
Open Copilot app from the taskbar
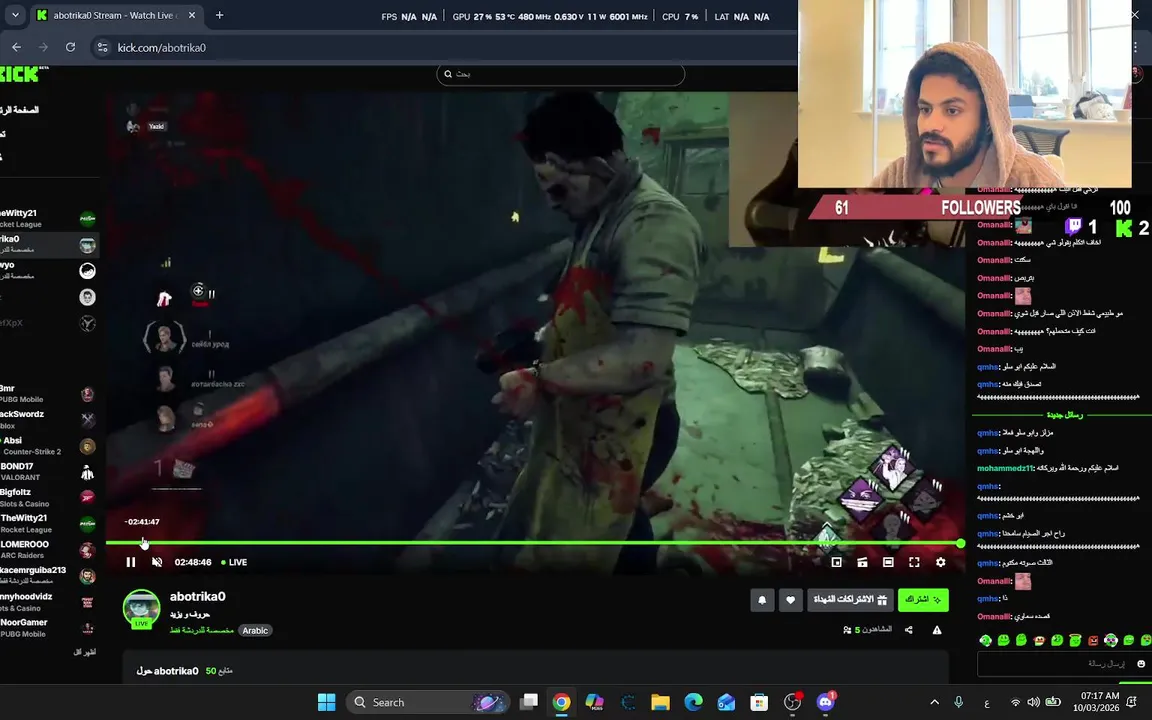pos(594,702)
